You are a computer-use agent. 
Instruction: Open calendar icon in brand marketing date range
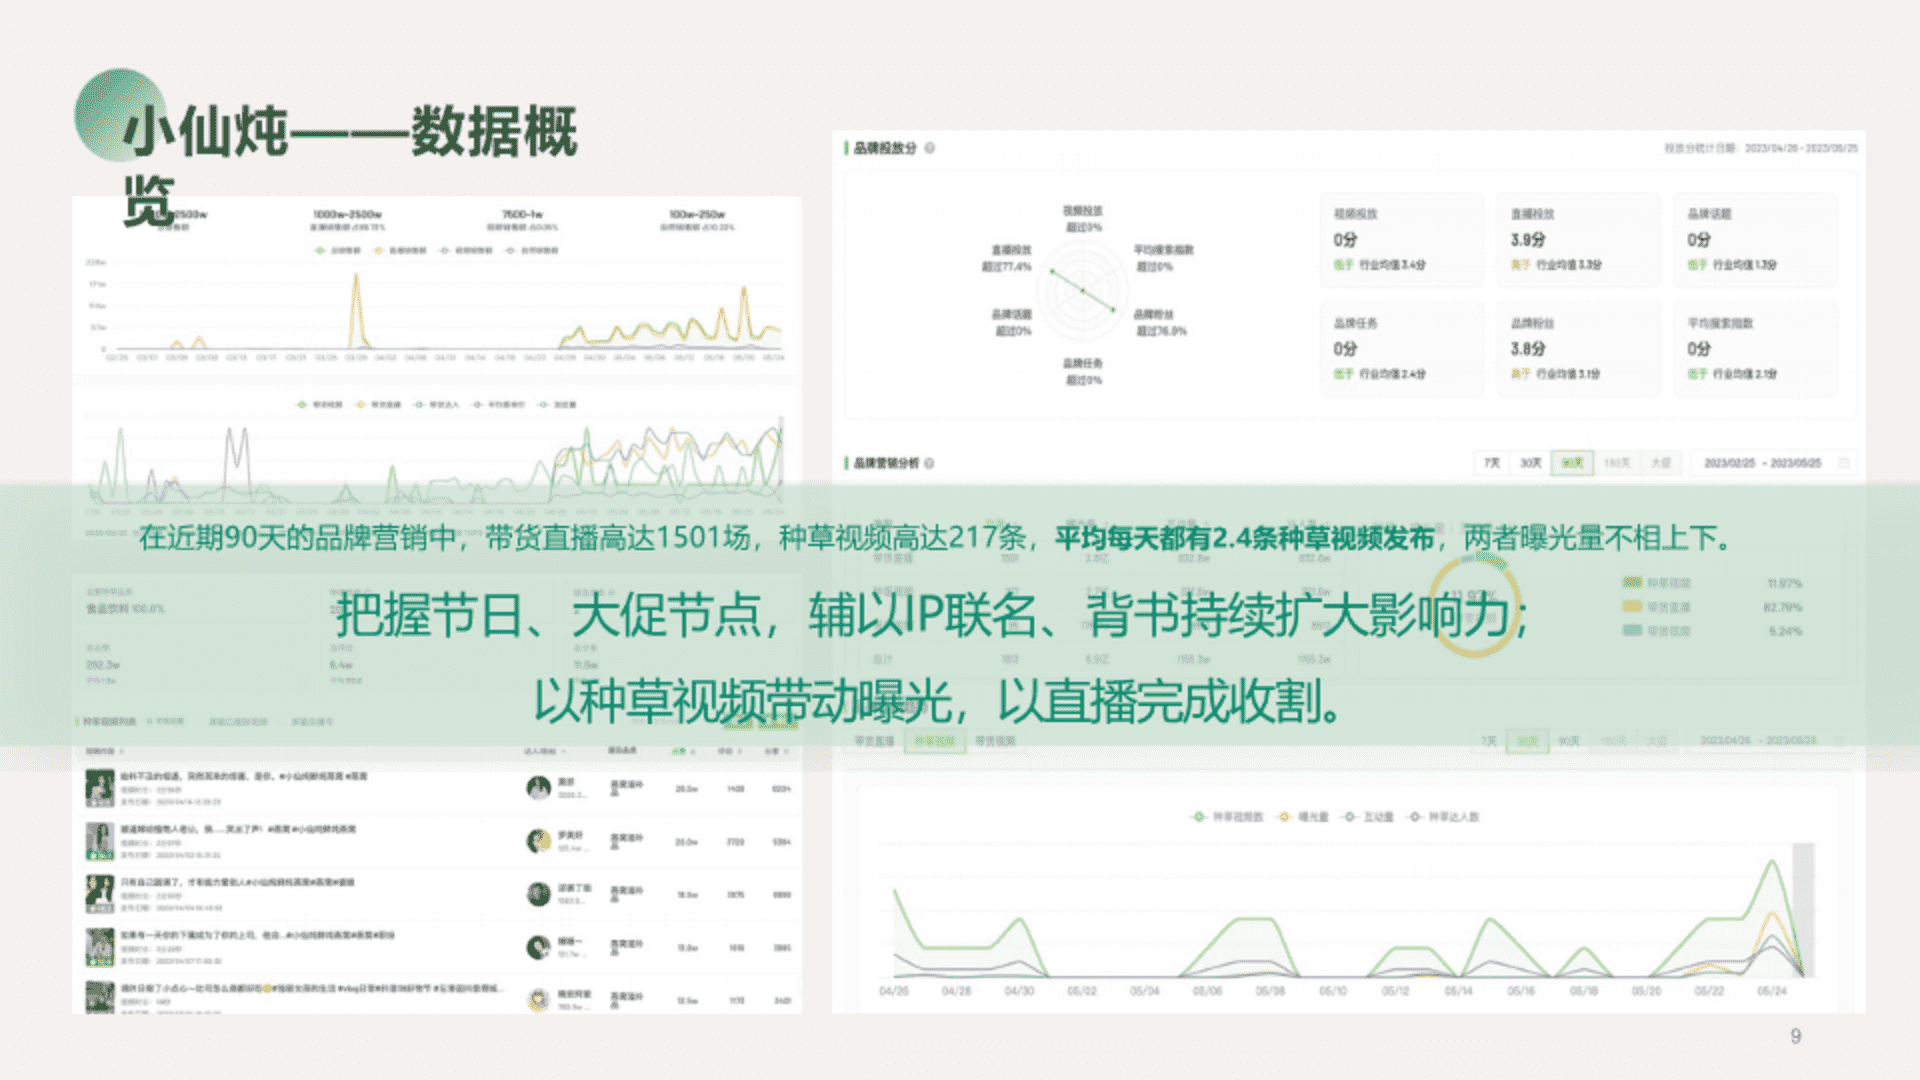(x=1844, y=463)
